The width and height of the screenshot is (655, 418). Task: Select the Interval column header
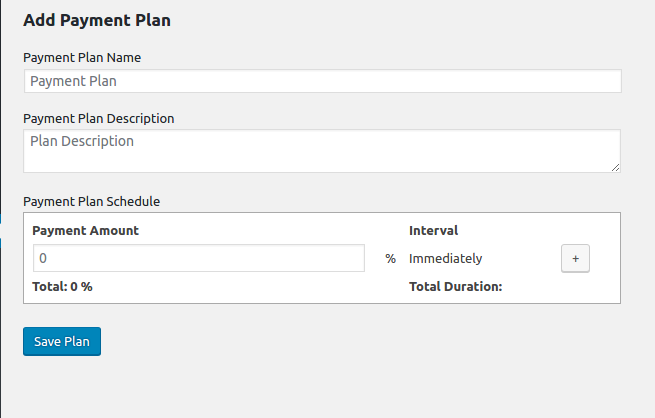433,231
